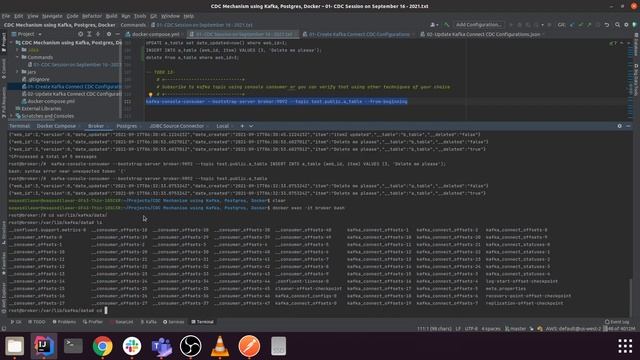Open Project panel options gear
The height and width of the screenshot is (360, 640).
click(x=109, y=34)
